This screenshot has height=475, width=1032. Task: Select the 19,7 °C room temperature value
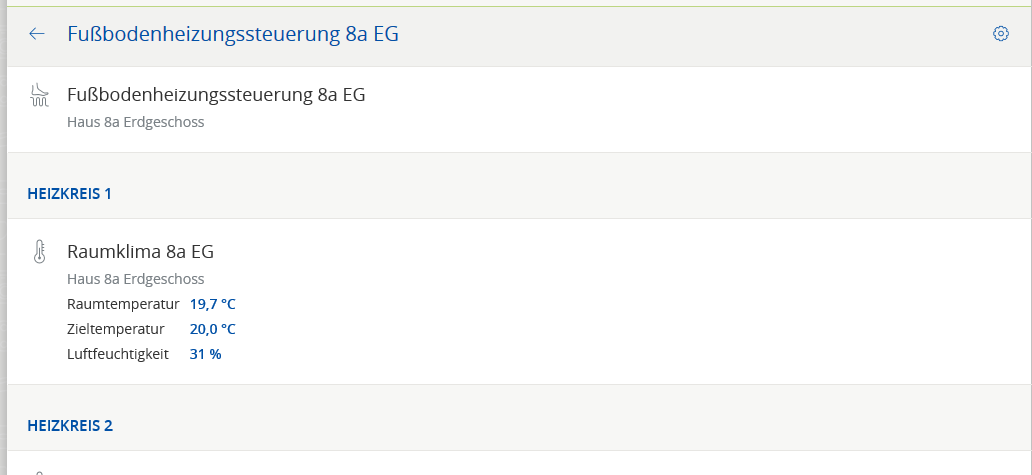(212, 304)
